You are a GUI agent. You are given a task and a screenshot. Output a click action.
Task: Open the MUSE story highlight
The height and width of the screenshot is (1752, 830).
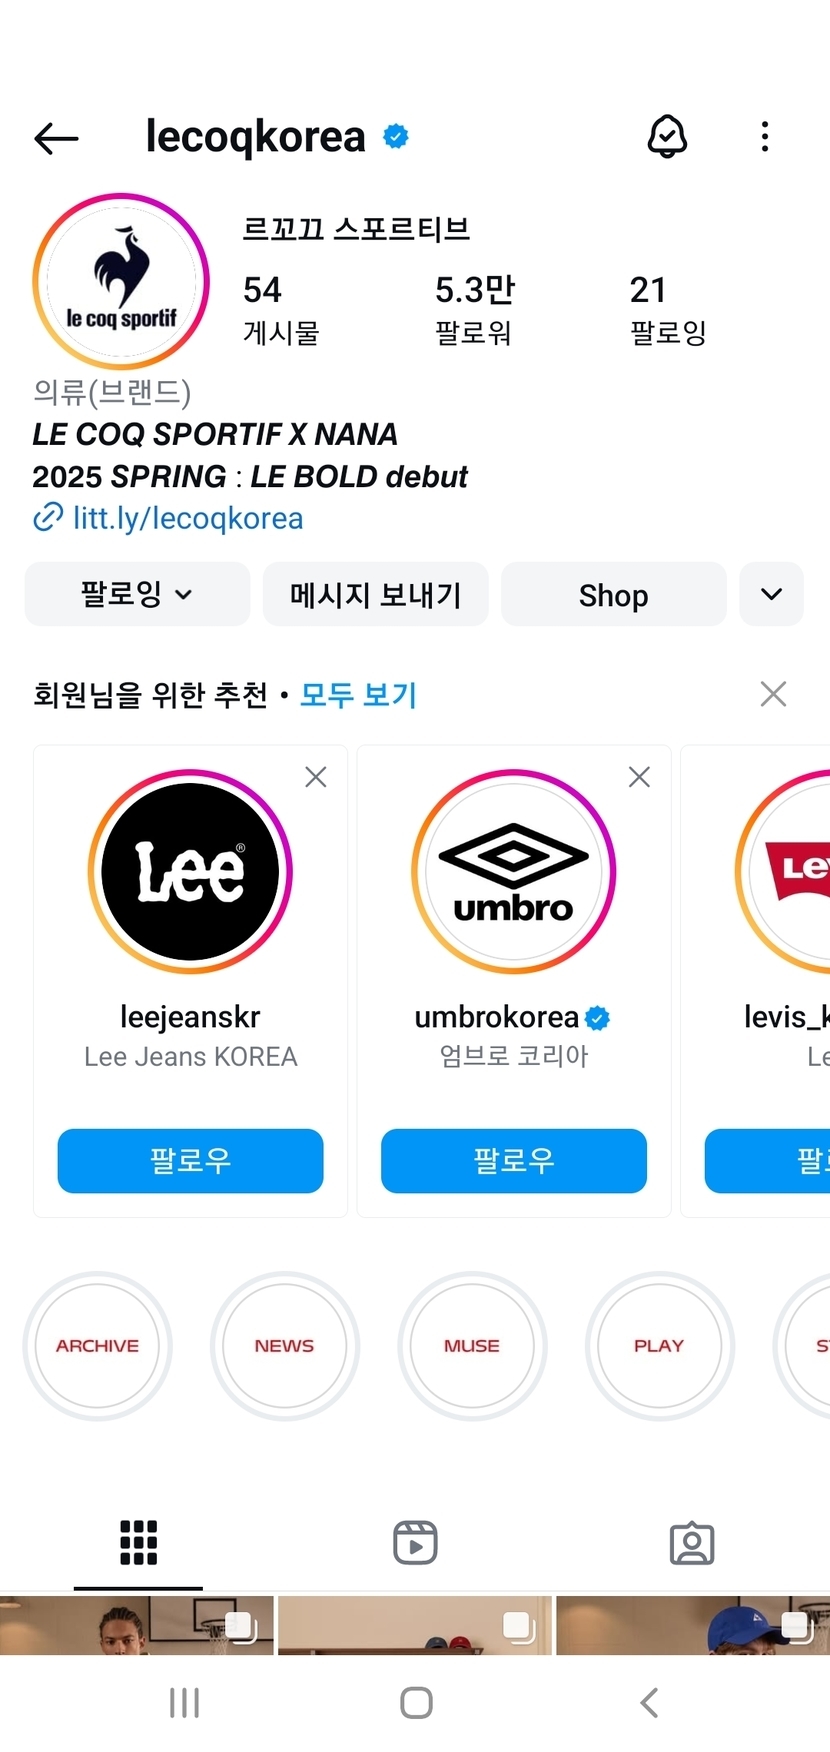point(472,1346)
